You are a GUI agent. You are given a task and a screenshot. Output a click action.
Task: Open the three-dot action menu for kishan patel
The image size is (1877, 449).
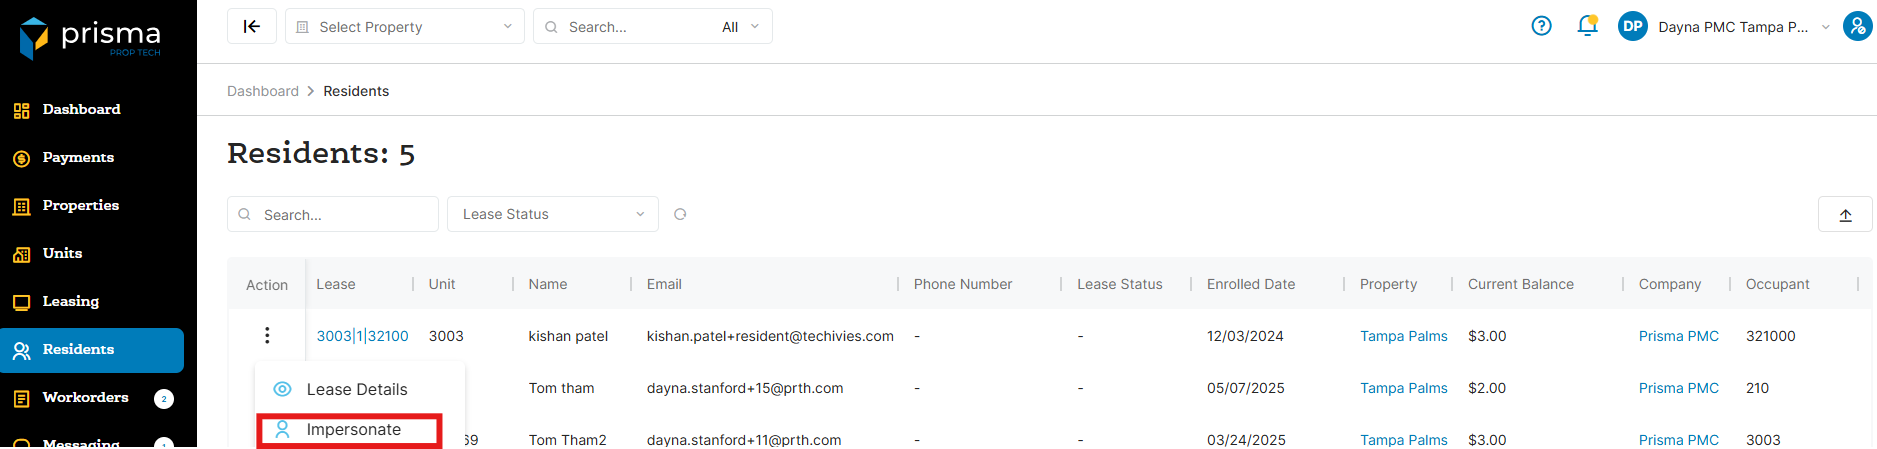tap(267, 336)
